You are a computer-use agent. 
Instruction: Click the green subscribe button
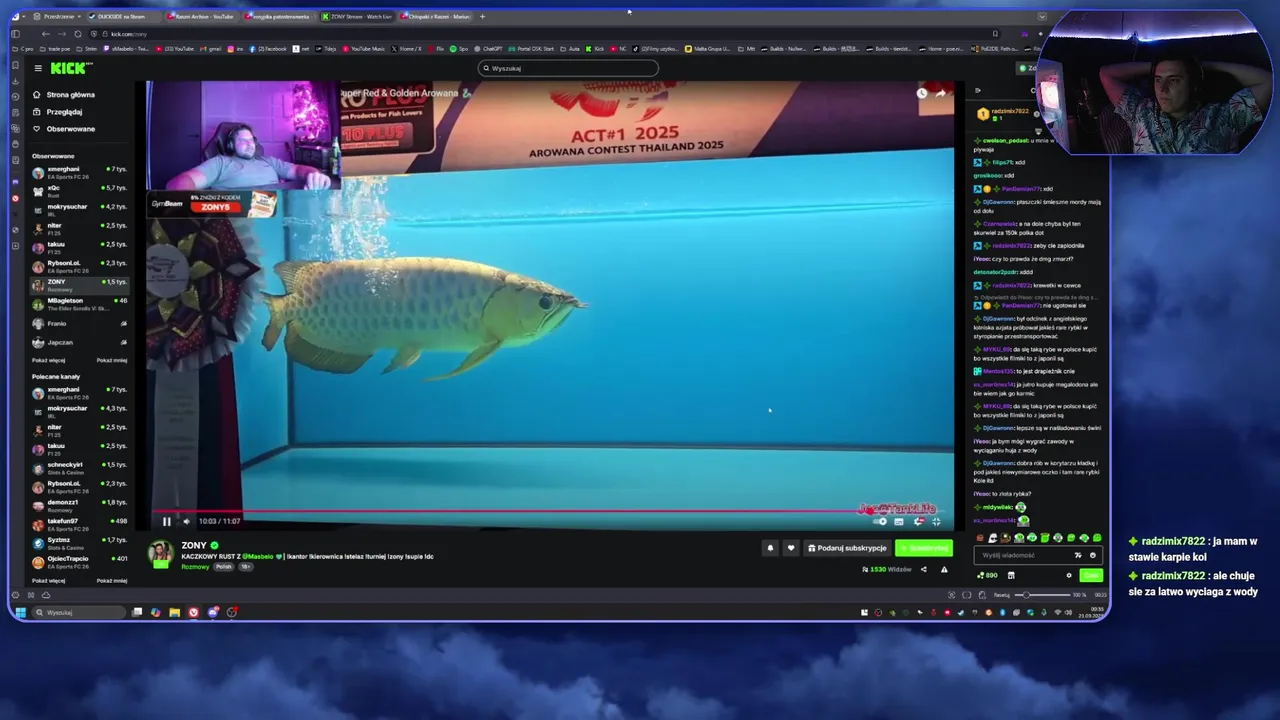coord(924,548)
